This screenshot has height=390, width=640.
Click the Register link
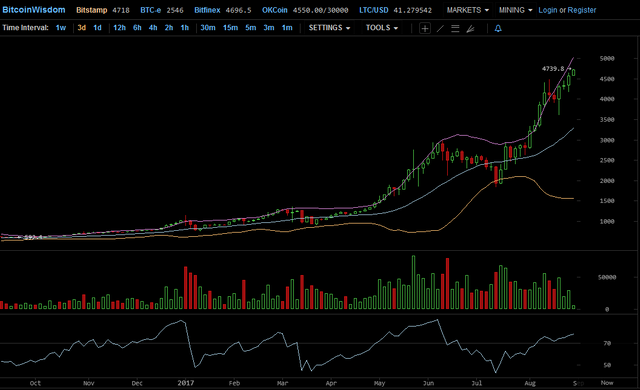(x=582, y=10)
